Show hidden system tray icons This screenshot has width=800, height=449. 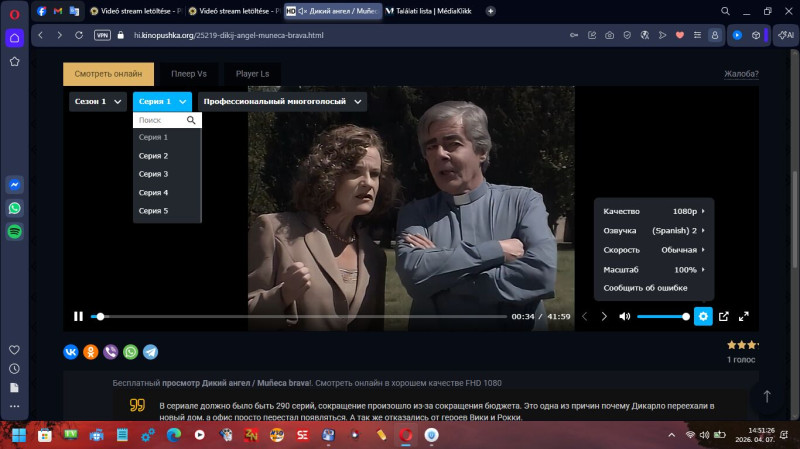(671, 435)
